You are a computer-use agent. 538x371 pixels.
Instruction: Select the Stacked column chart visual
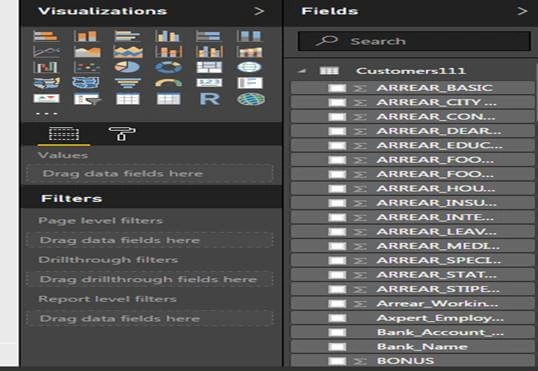coord(86,36)
